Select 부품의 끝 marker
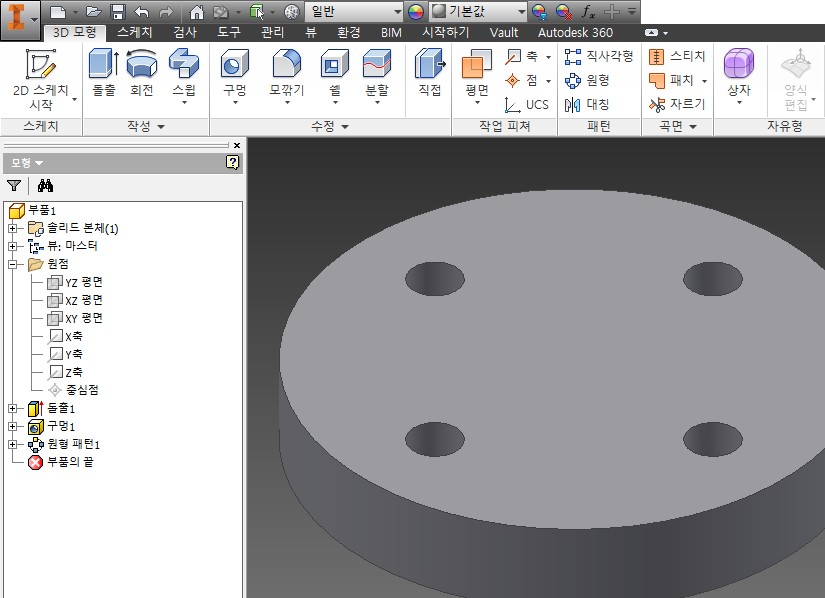Viewport: 825px width, 598px height. pyautogui.click(x=61, y=462)
